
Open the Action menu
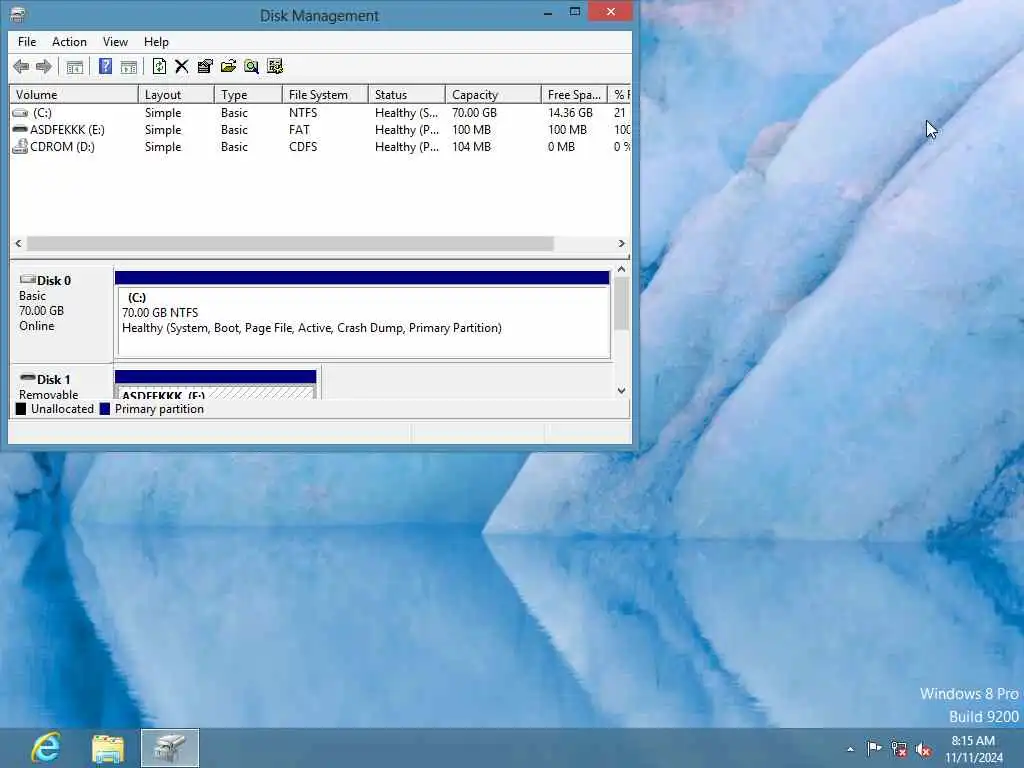tap(69, 42)
